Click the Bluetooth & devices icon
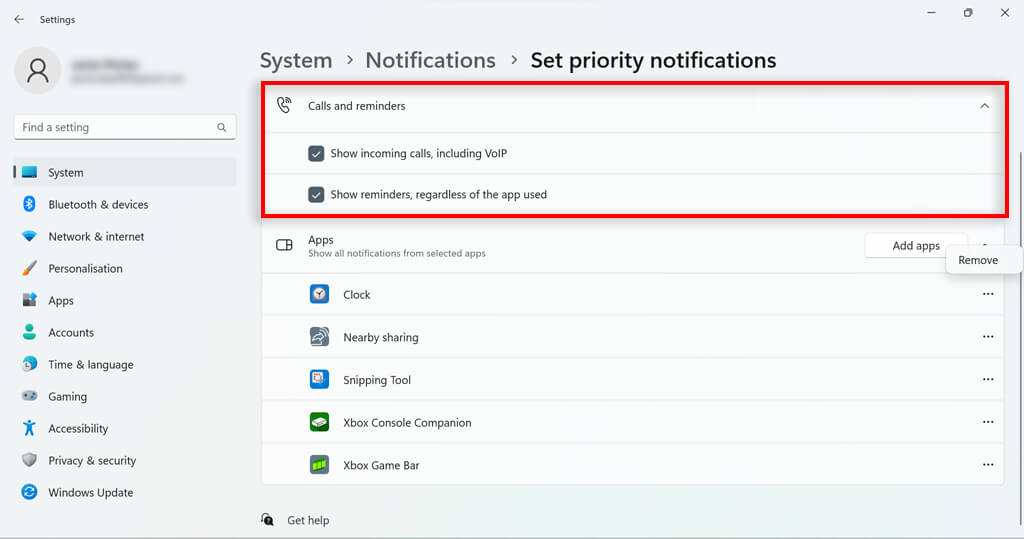1024x539 pixels. [x=29, y=204]
